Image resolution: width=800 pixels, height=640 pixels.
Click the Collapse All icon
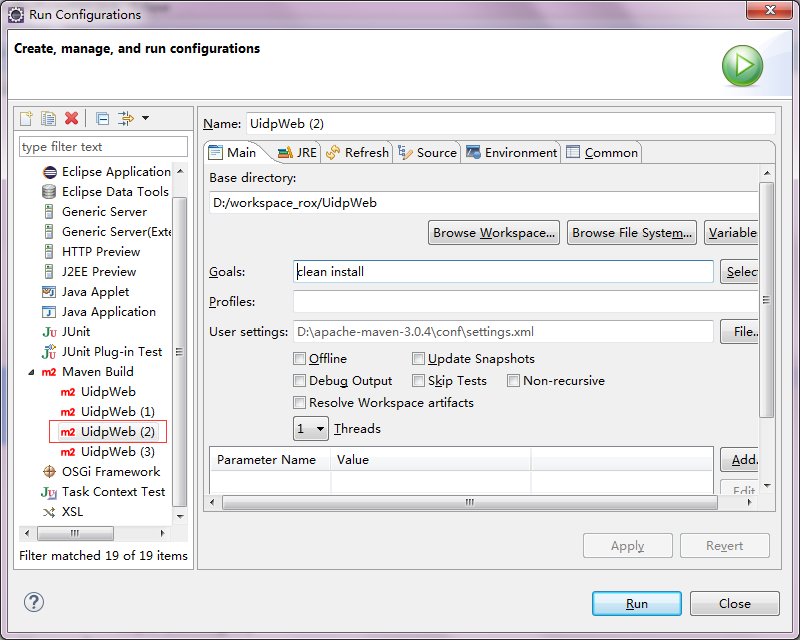point(103,118)
